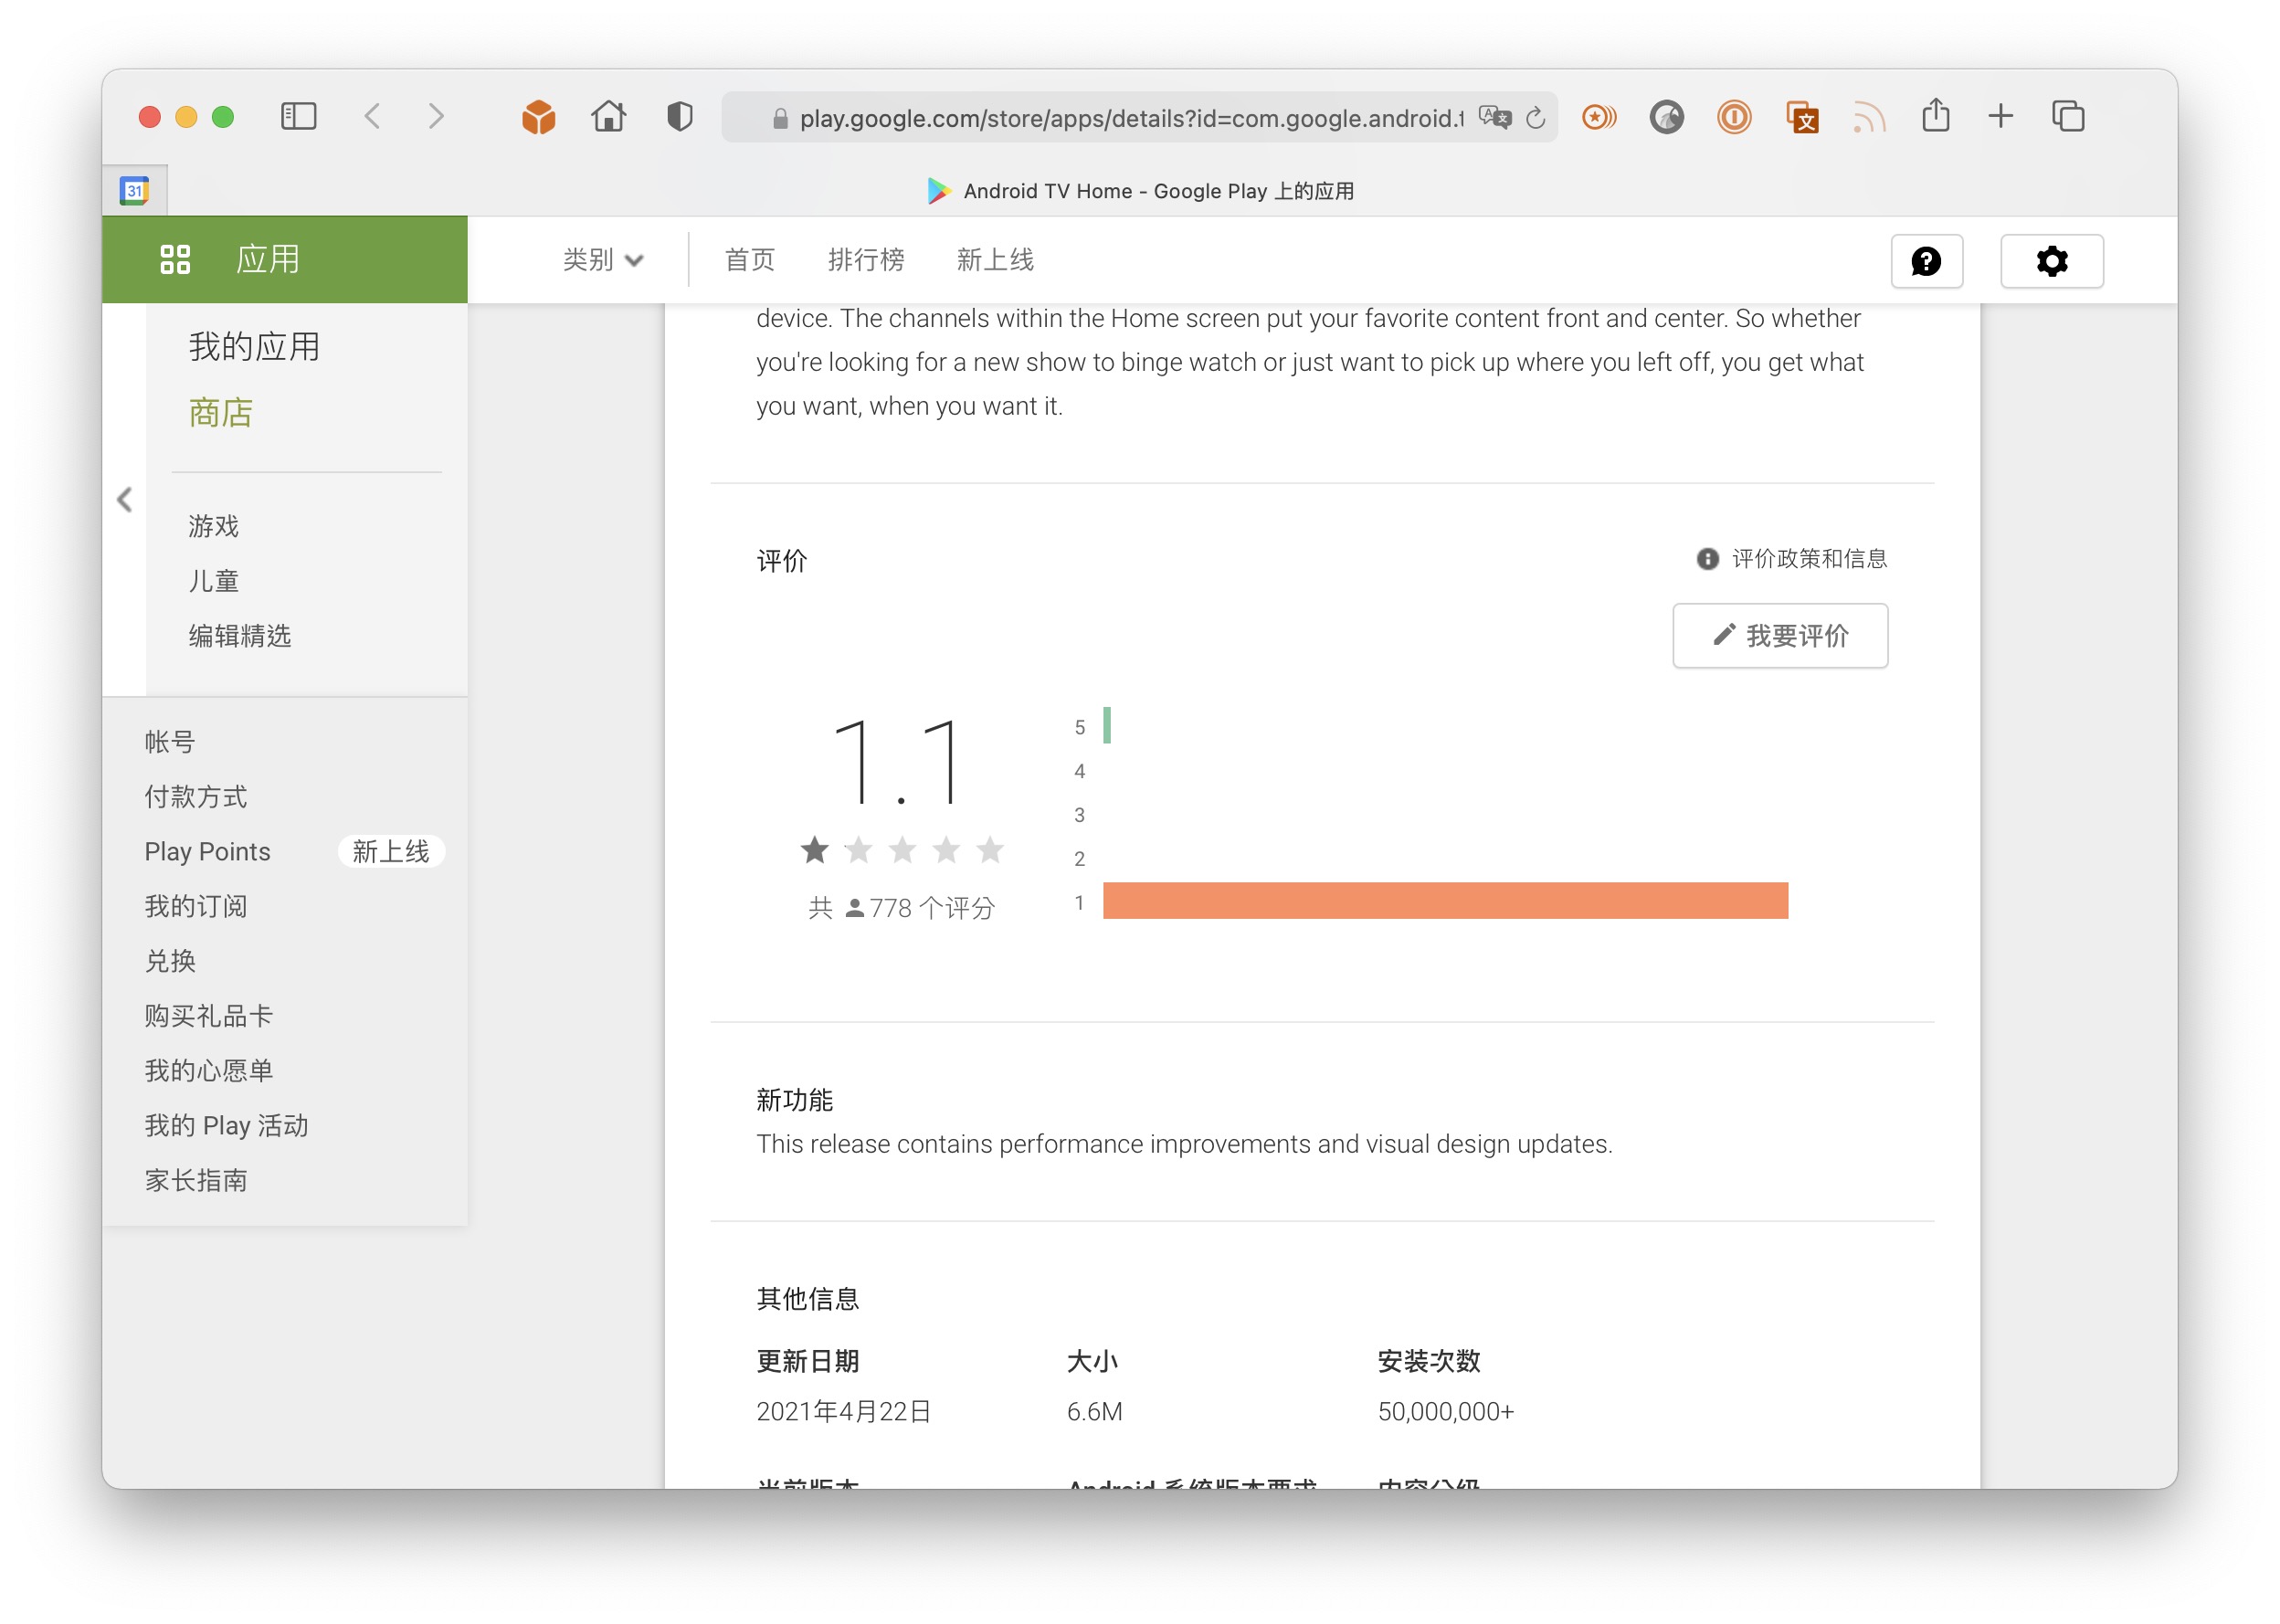The height and width of the screenshot is (1624, 2280).
Task: Open Play Points in the sidebar
Action: pos(208,851)
